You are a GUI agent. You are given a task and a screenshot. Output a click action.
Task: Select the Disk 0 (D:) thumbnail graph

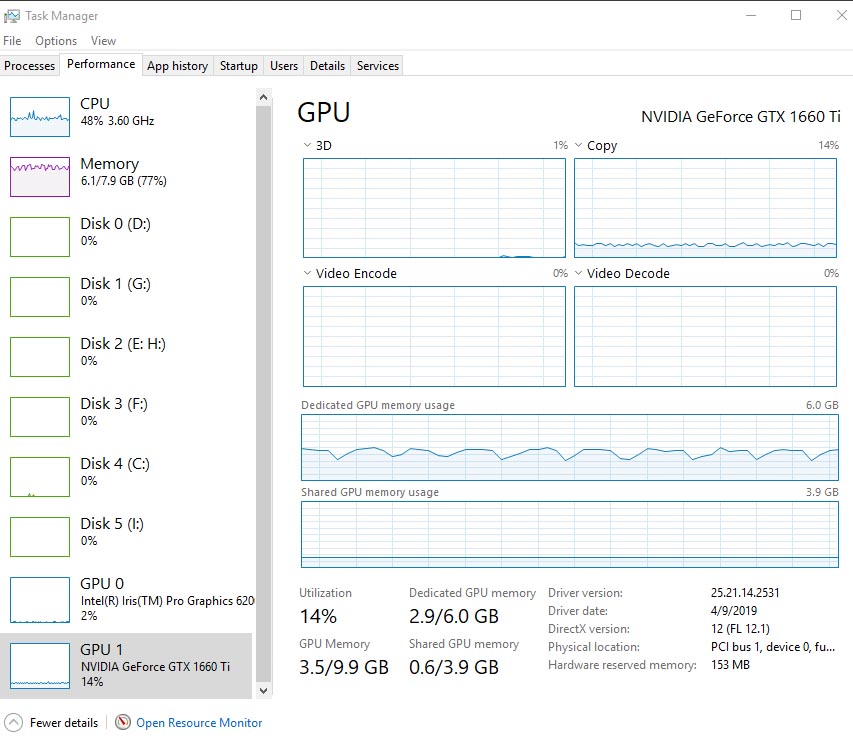40,237
